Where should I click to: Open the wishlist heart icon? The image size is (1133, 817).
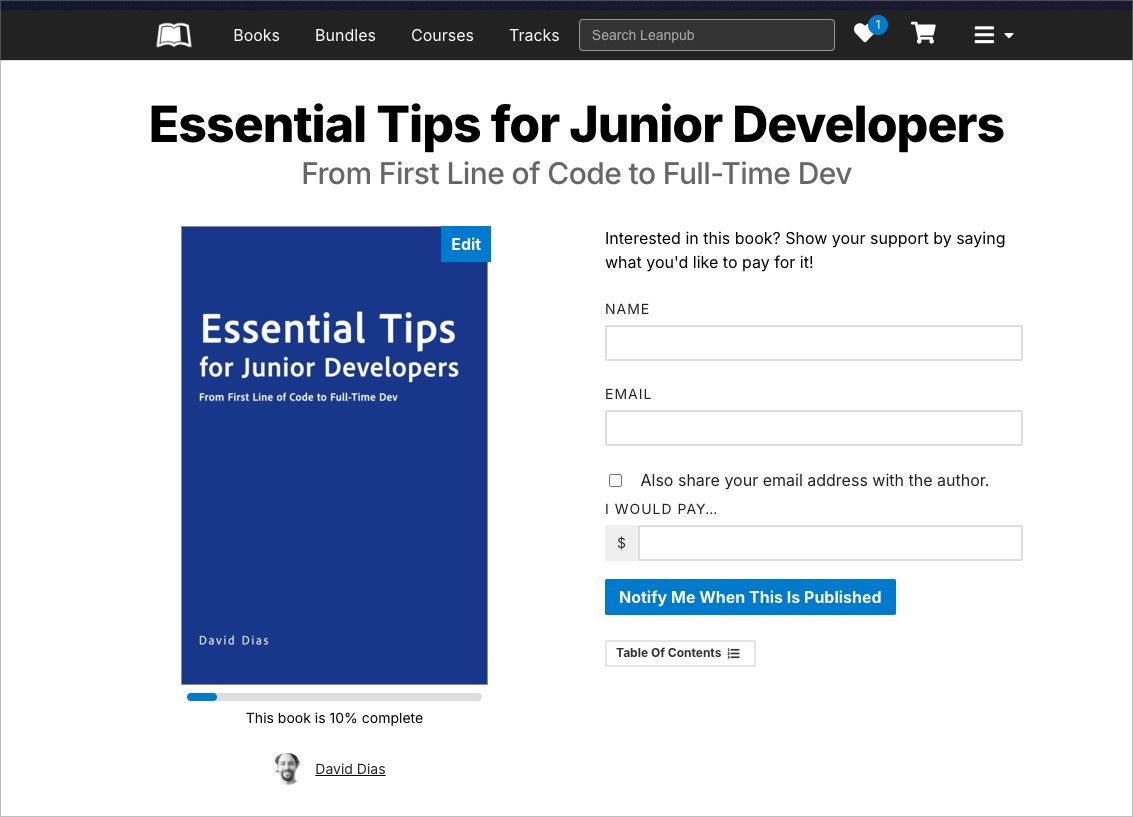(x=863, y=34)
